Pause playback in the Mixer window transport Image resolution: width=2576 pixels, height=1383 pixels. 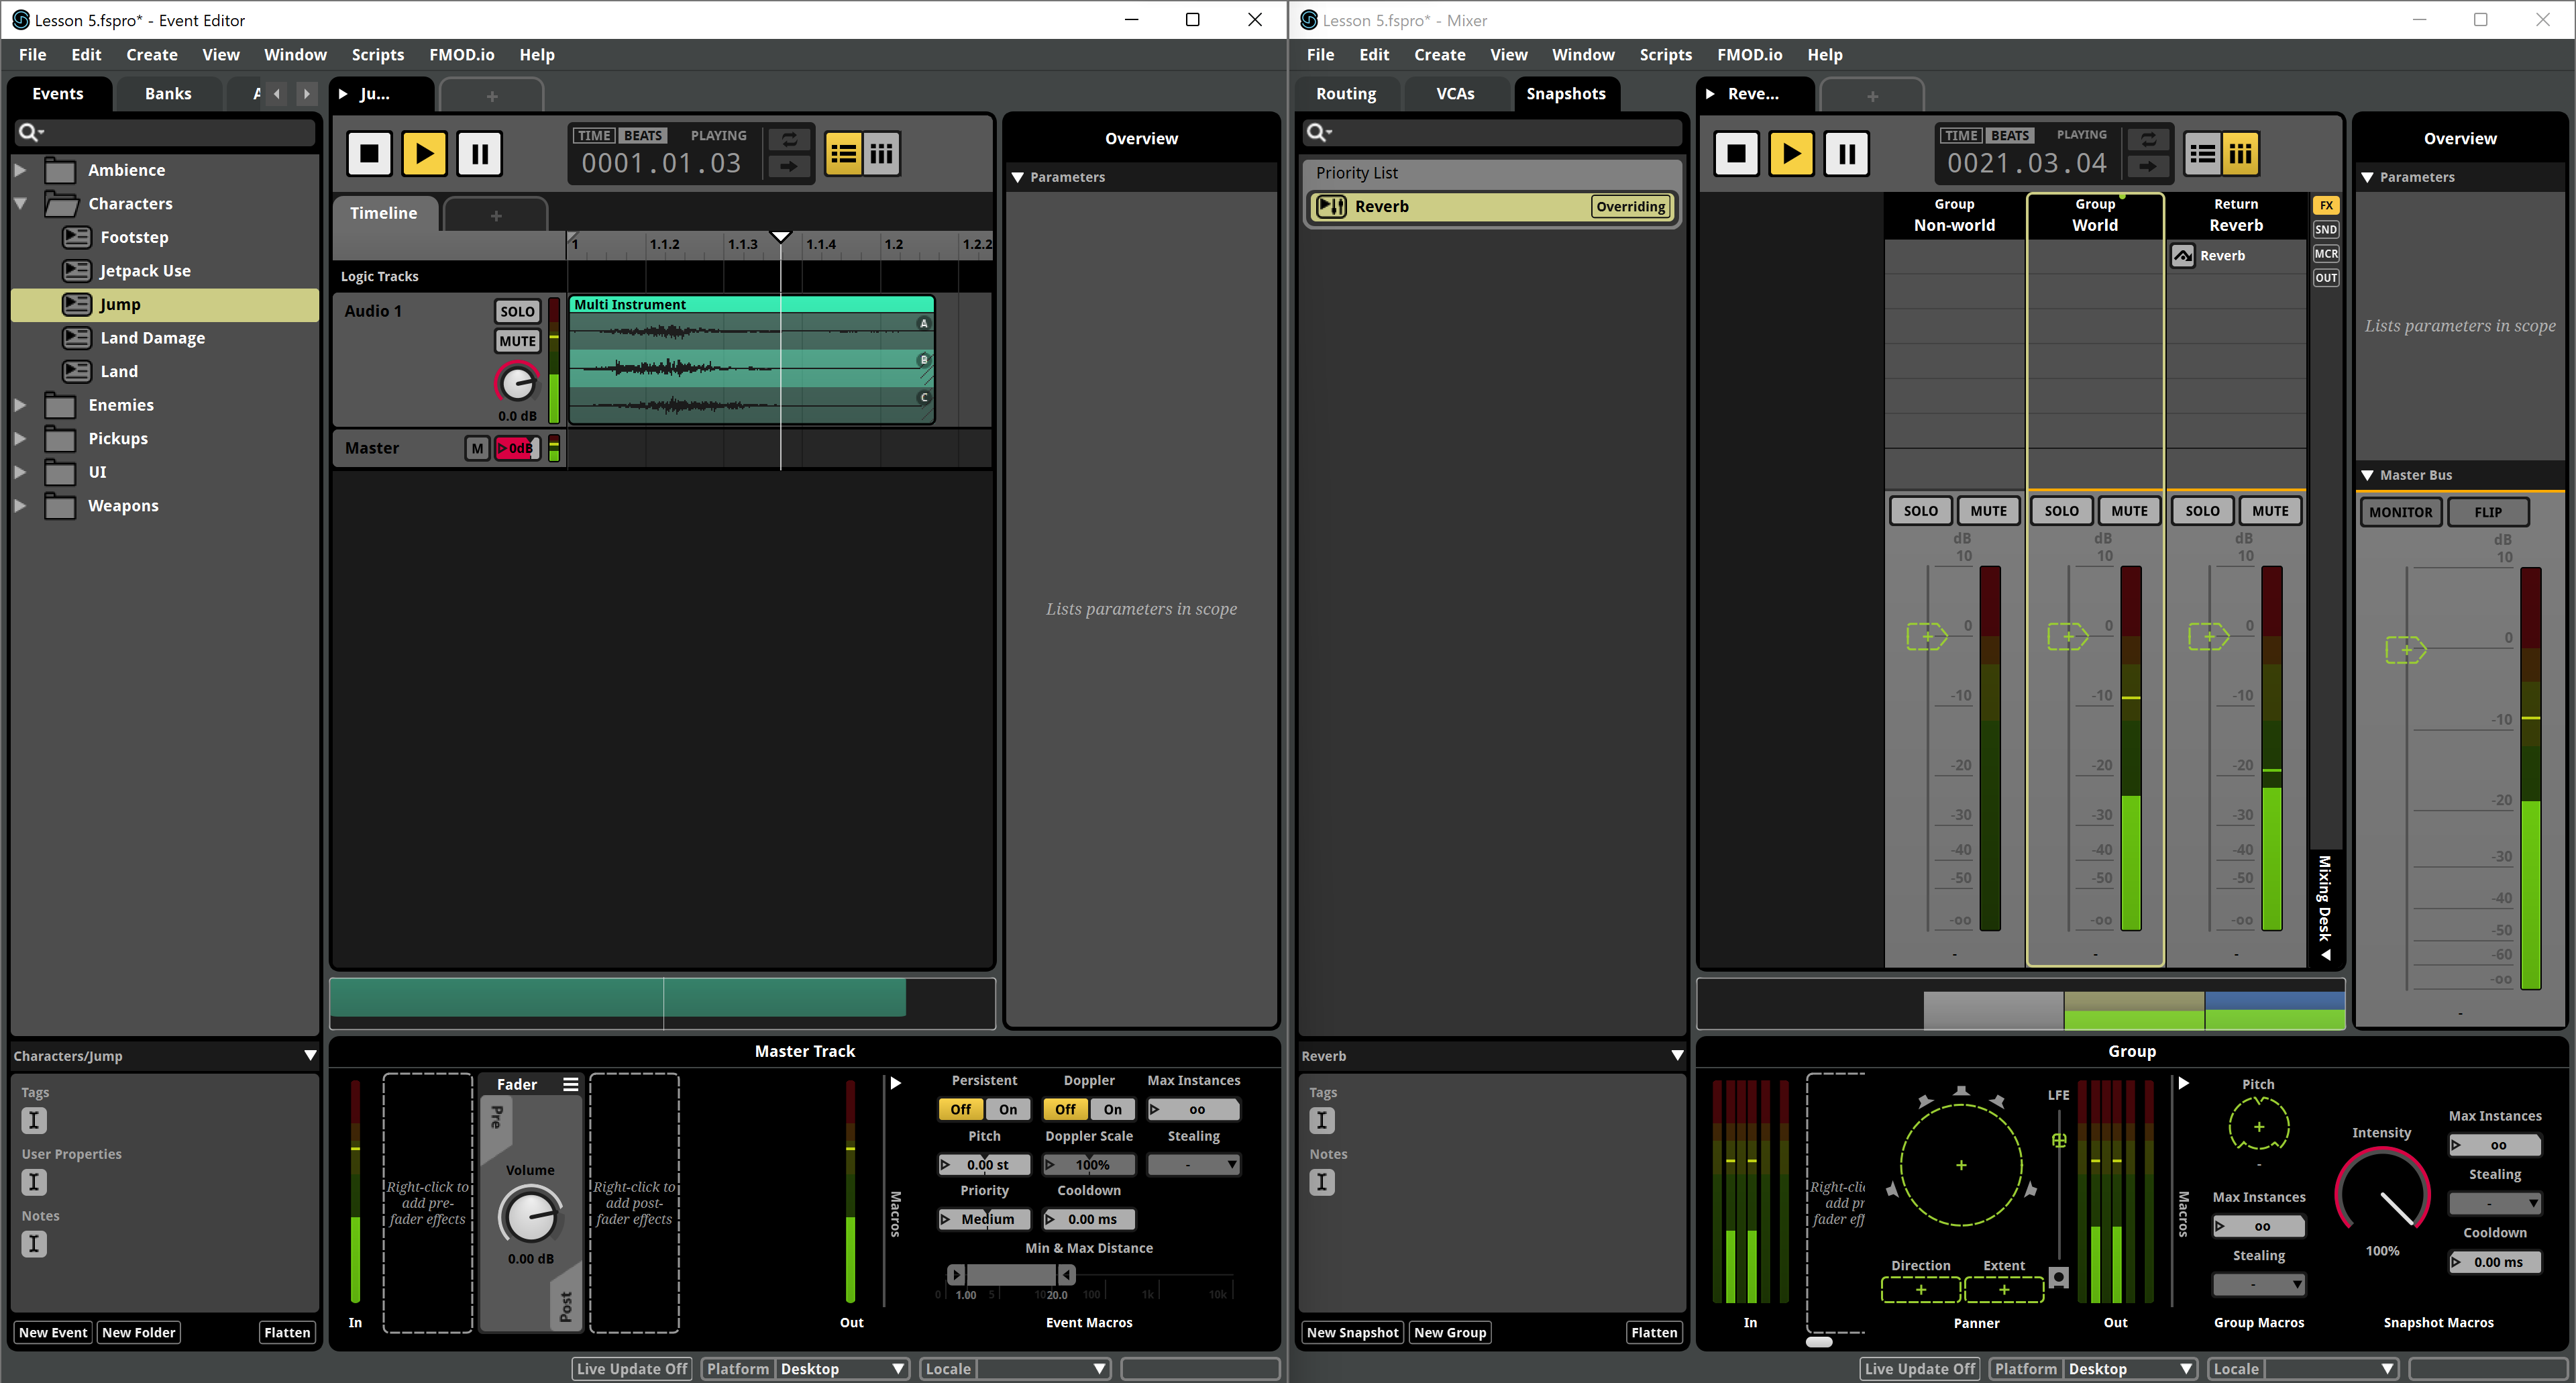coord(1846,154)
